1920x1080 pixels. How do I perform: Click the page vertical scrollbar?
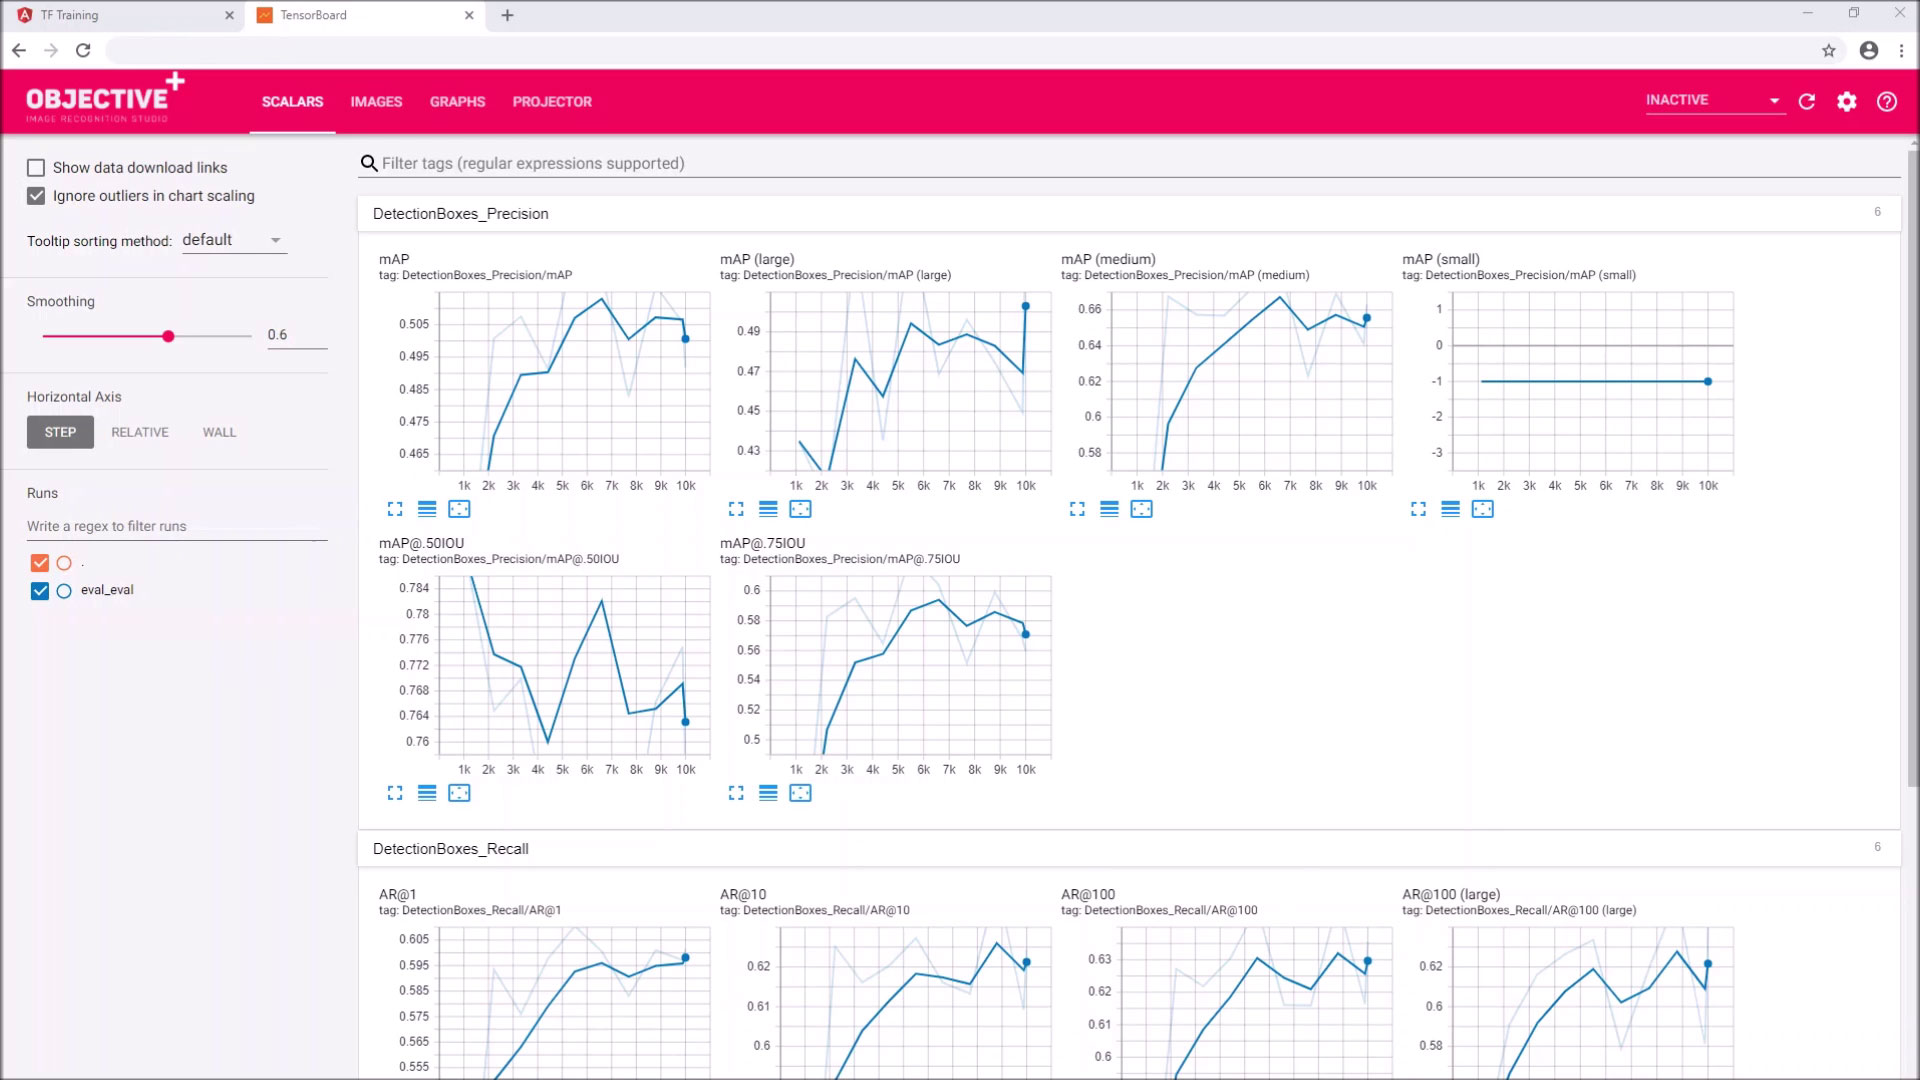[1913, 470]
